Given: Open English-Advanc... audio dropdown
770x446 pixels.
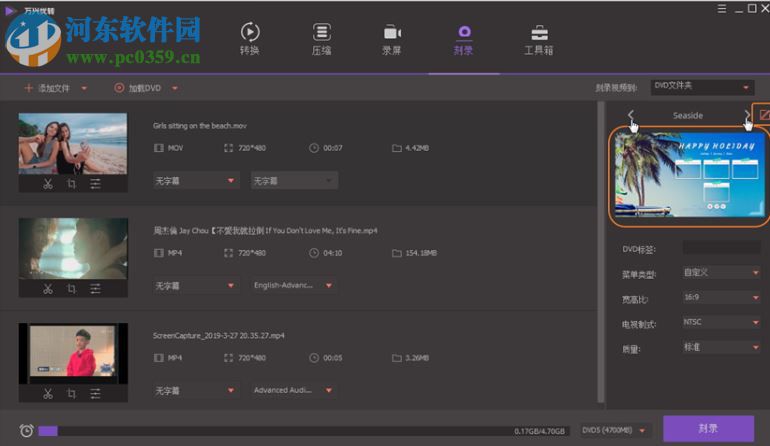Looking at the screenshot, I should pos(294,285).
